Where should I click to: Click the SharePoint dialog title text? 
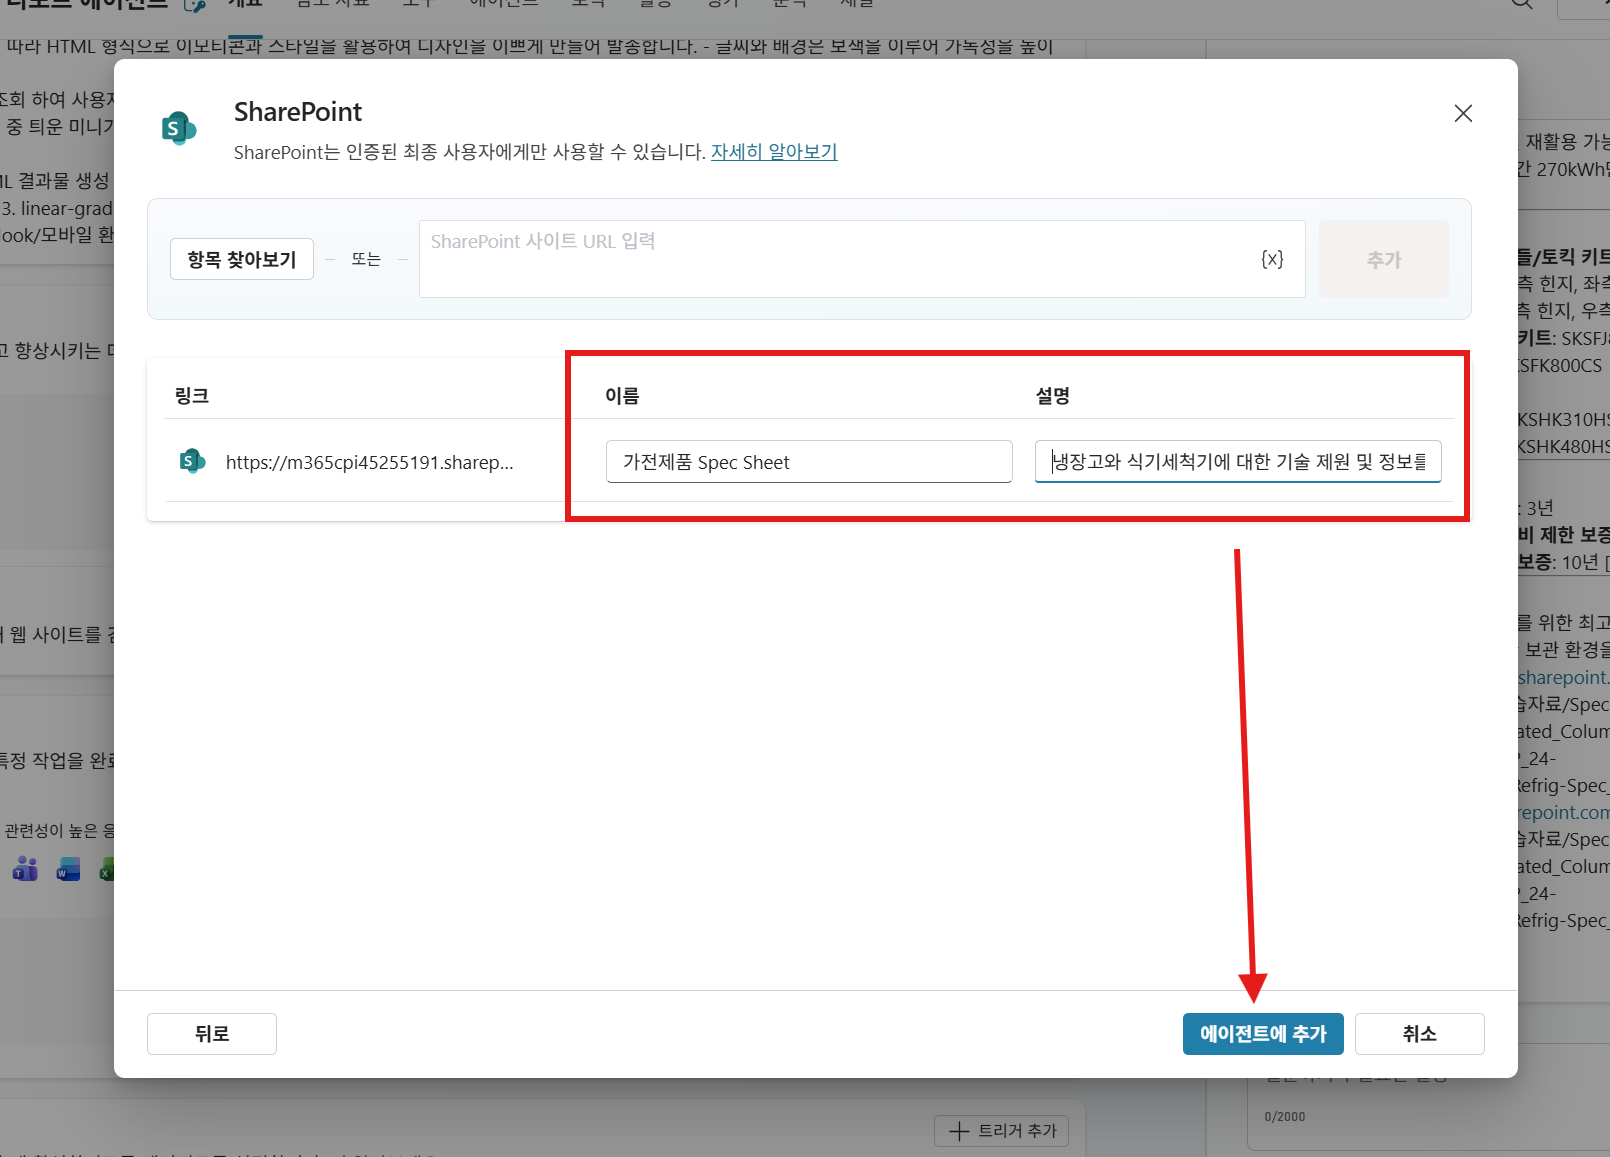298,112
